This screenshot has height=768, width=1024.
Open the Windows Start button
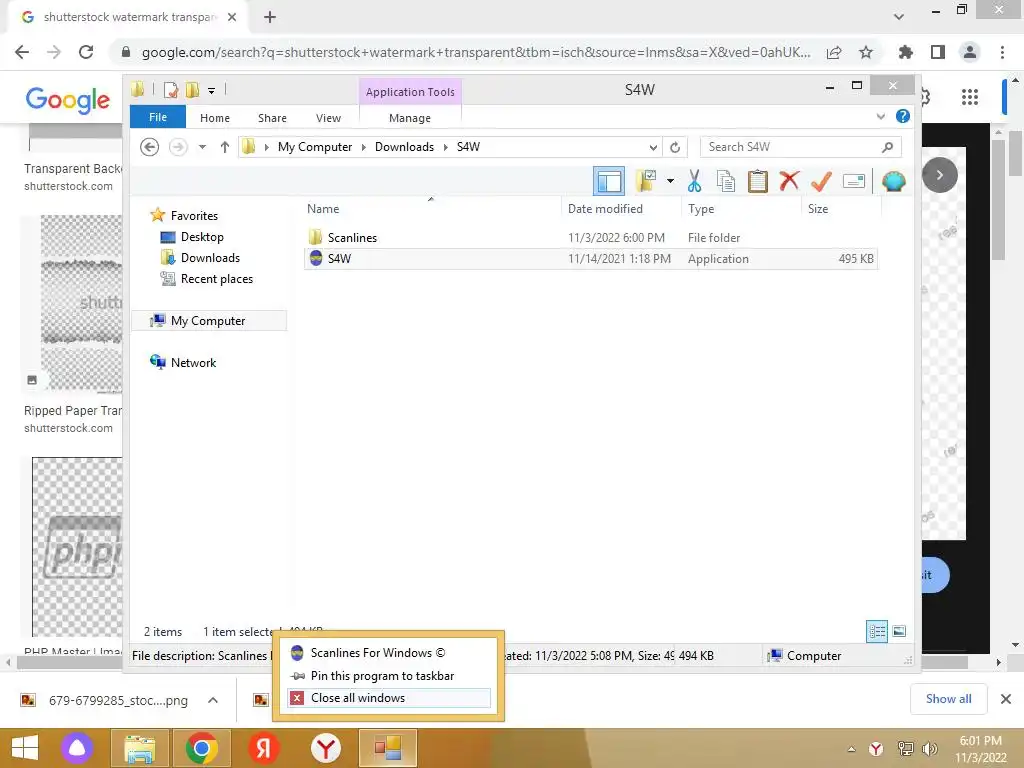[x=25, y=748]
